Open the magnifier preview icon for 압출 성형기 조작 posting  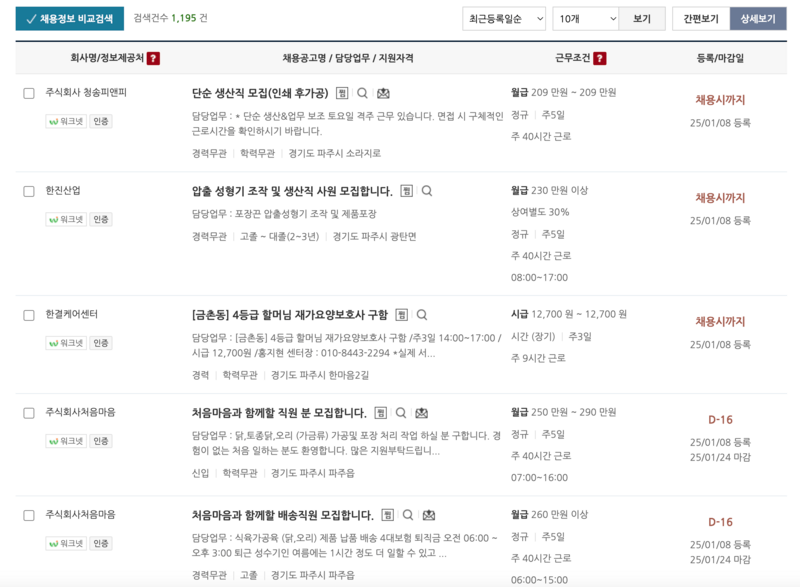coord(427,192)
